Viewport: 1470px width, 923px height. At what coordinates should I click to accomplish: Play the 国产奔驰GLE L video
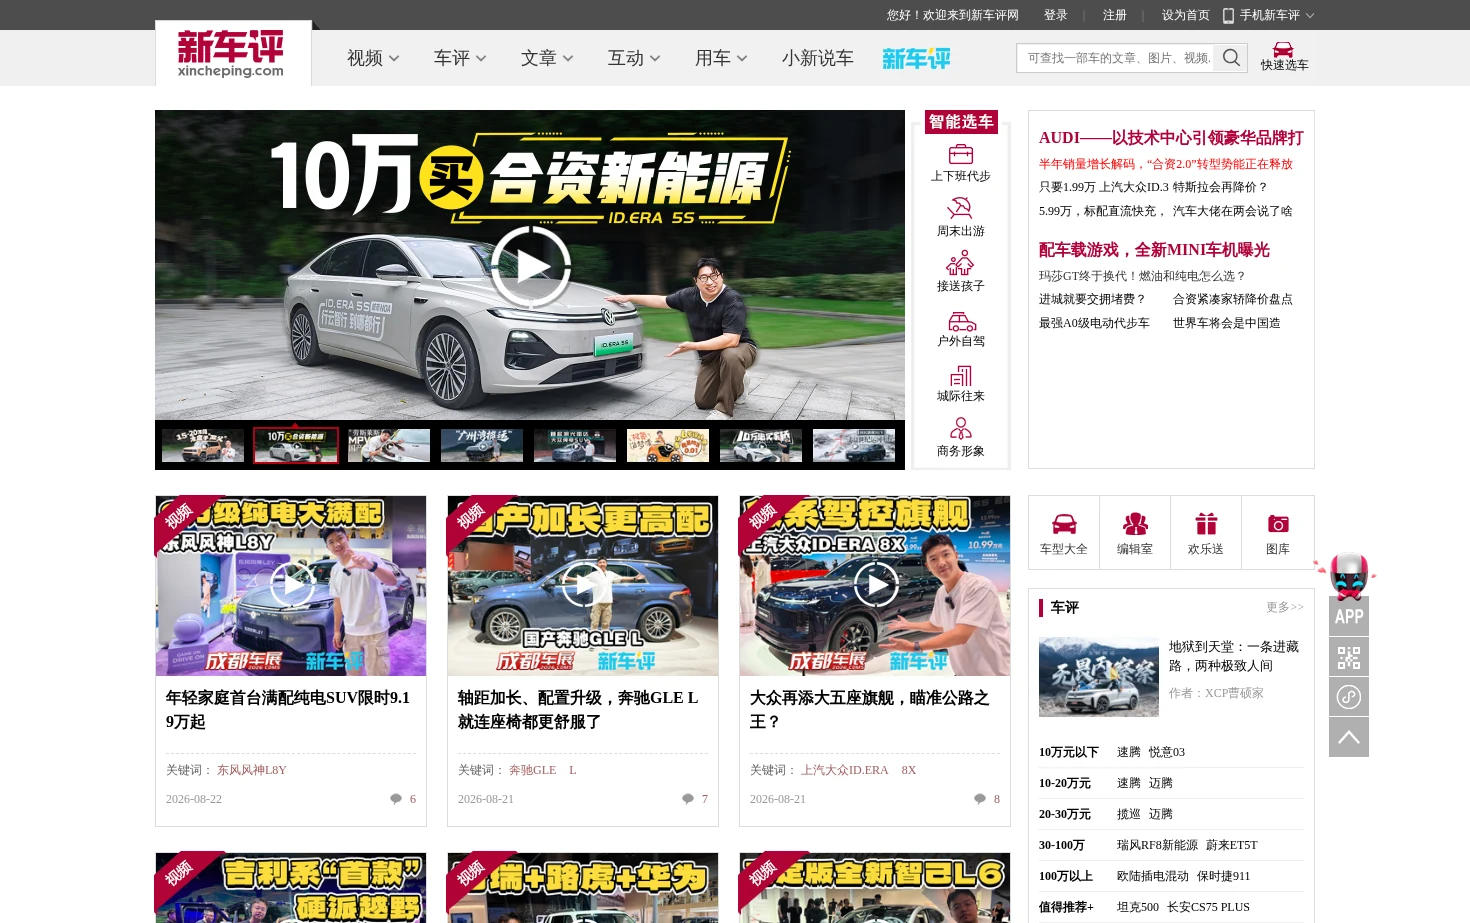pyautogui.click(x=584, y=585)
